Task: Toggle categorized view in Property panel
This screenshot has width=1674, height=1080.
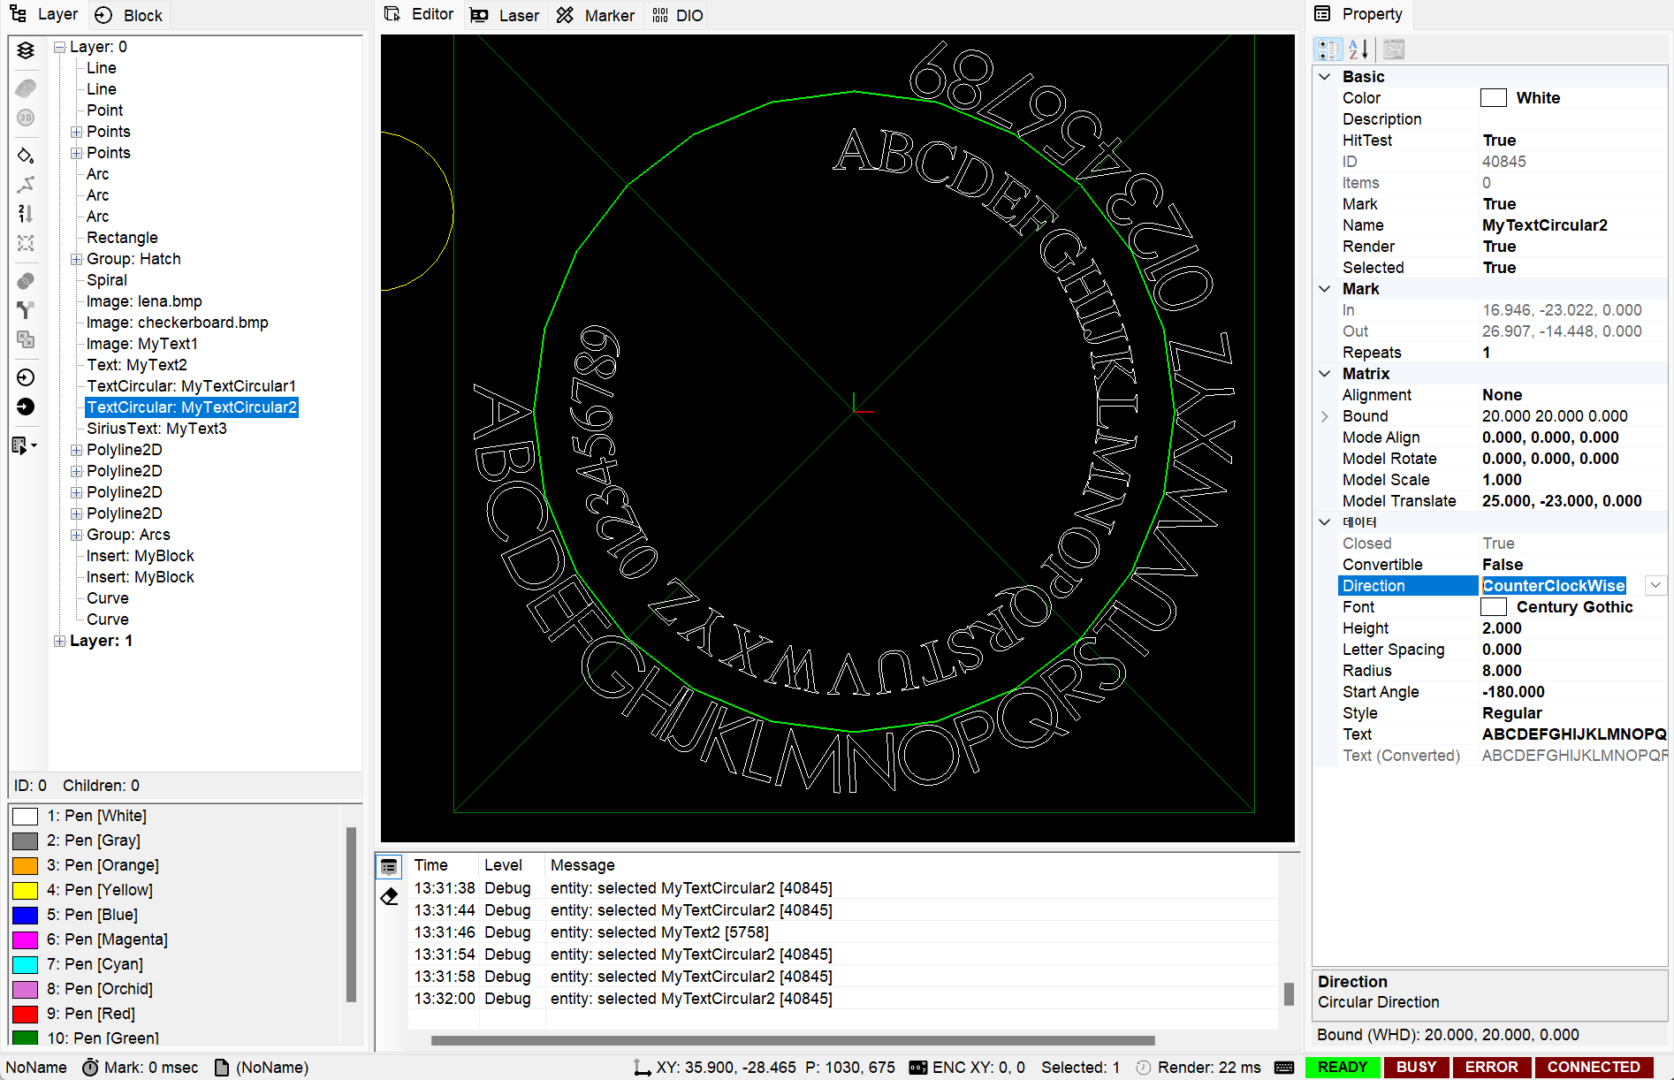Action: [1328, 49]
